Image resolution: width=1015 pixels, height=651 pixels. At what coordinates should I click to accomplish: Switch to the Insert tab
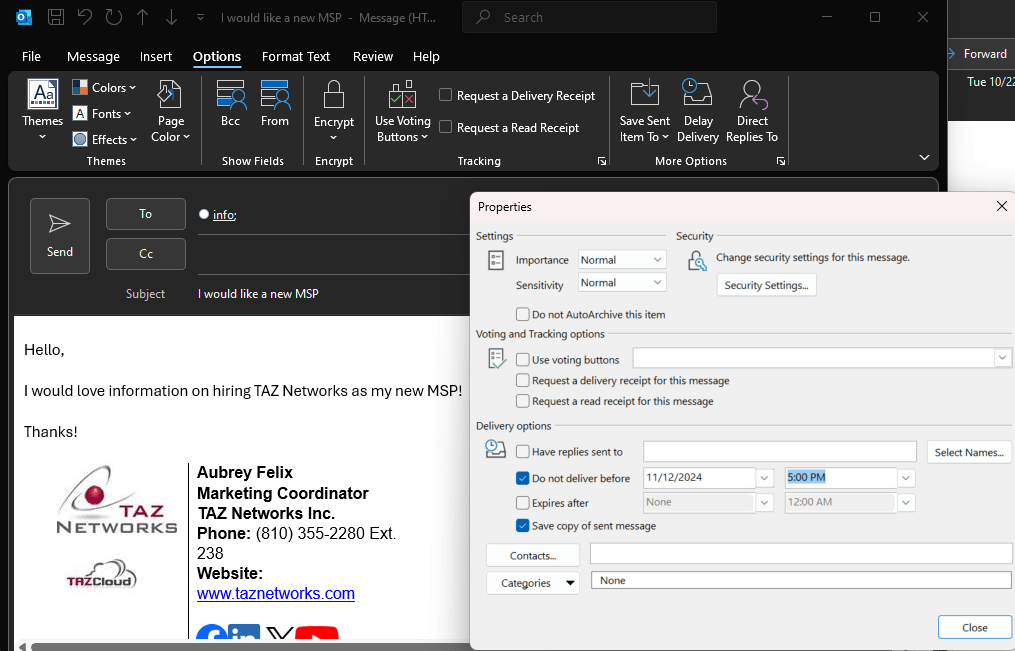[x=156, y=56]
